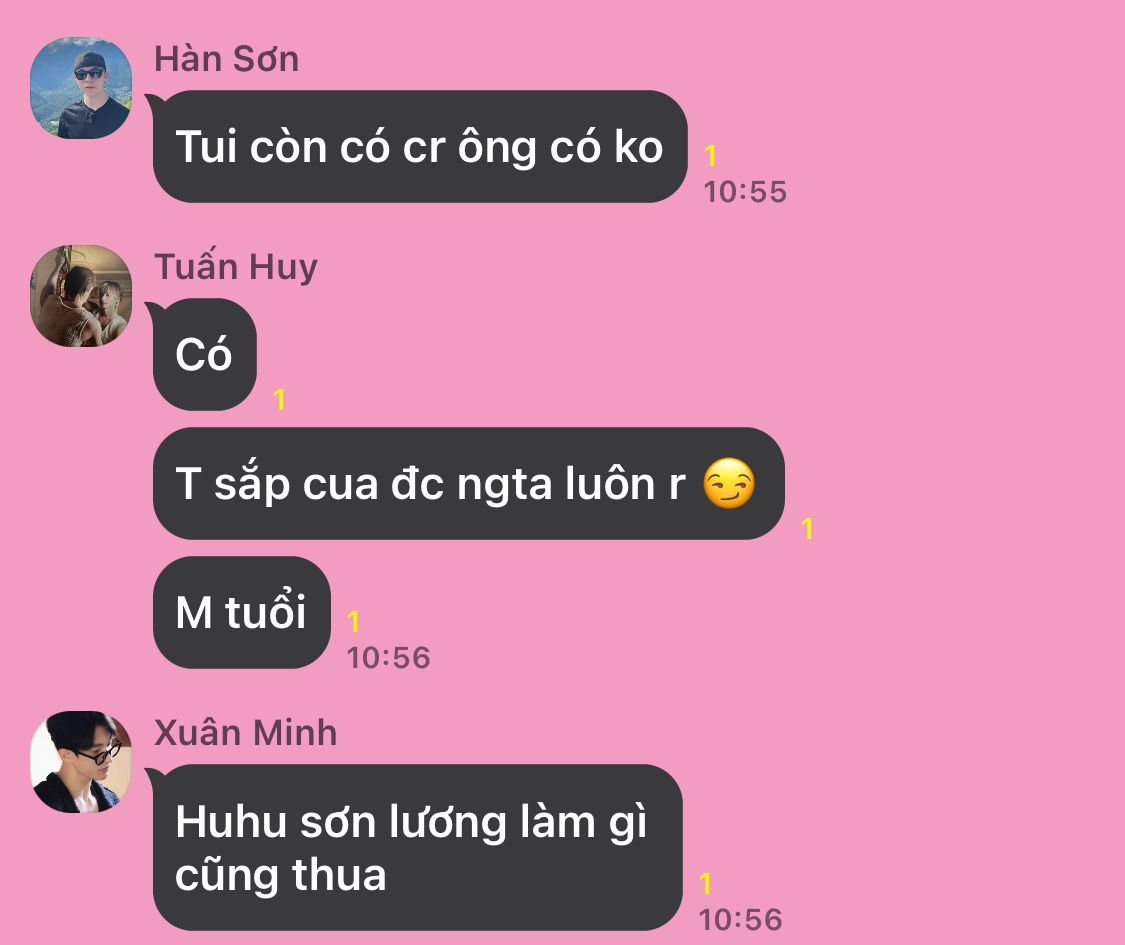This screenshot has width=1125, height=945.
Task: Click the sender name Xuân Minh
Action: pos(245,733)
